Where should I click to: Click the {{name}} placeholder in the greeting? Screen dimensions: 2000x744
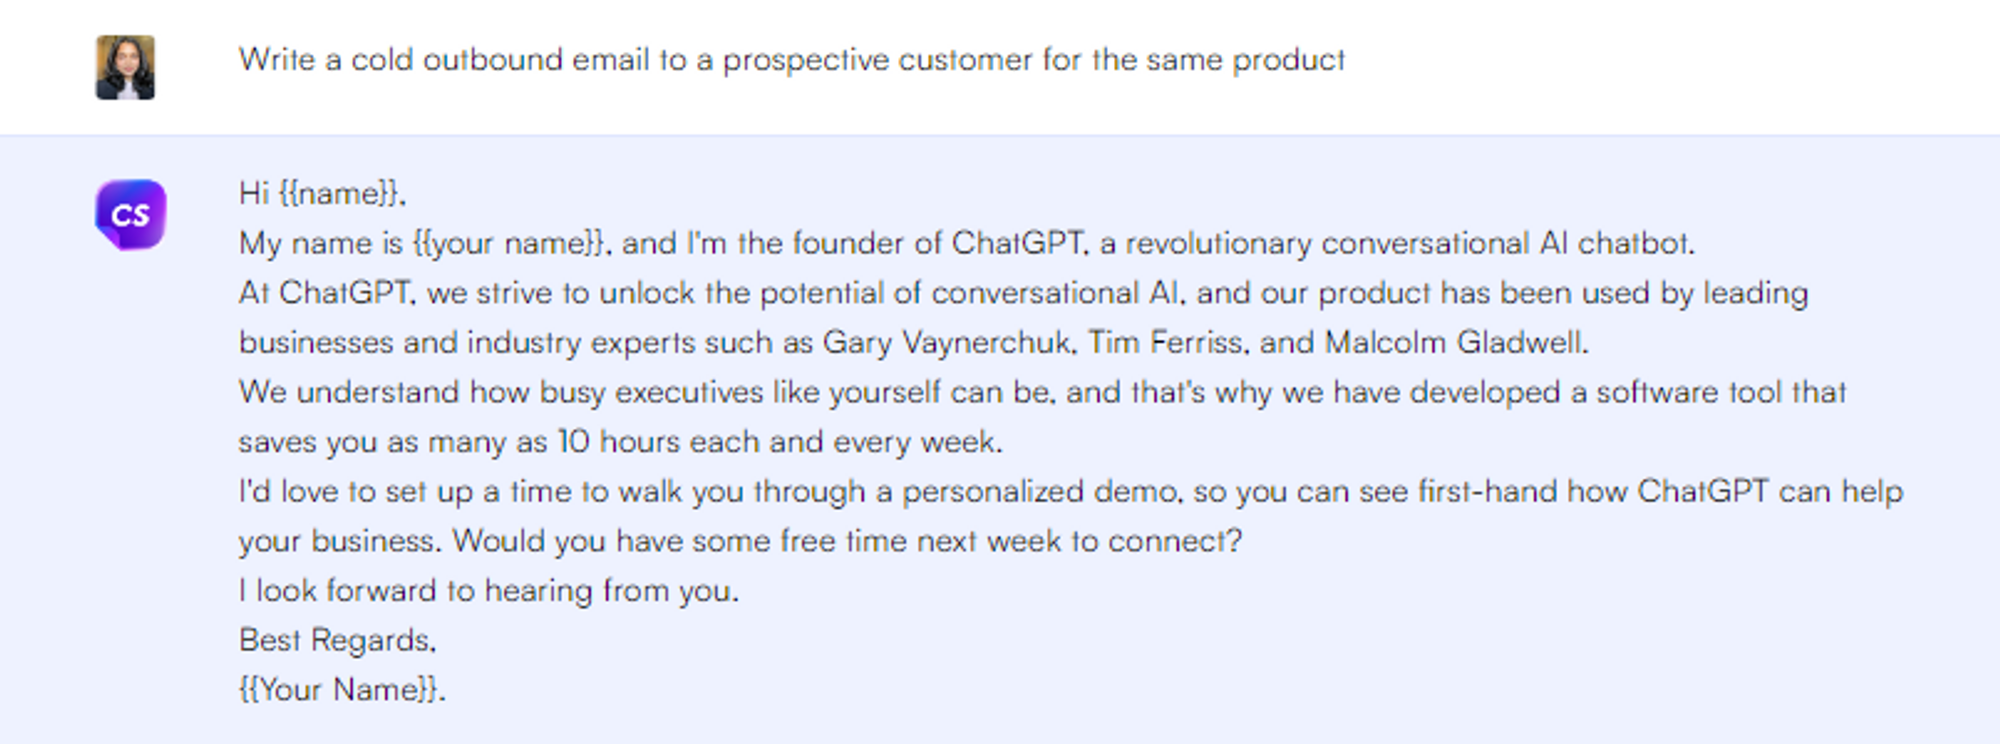pyautogui.click(x=340, y=193)
